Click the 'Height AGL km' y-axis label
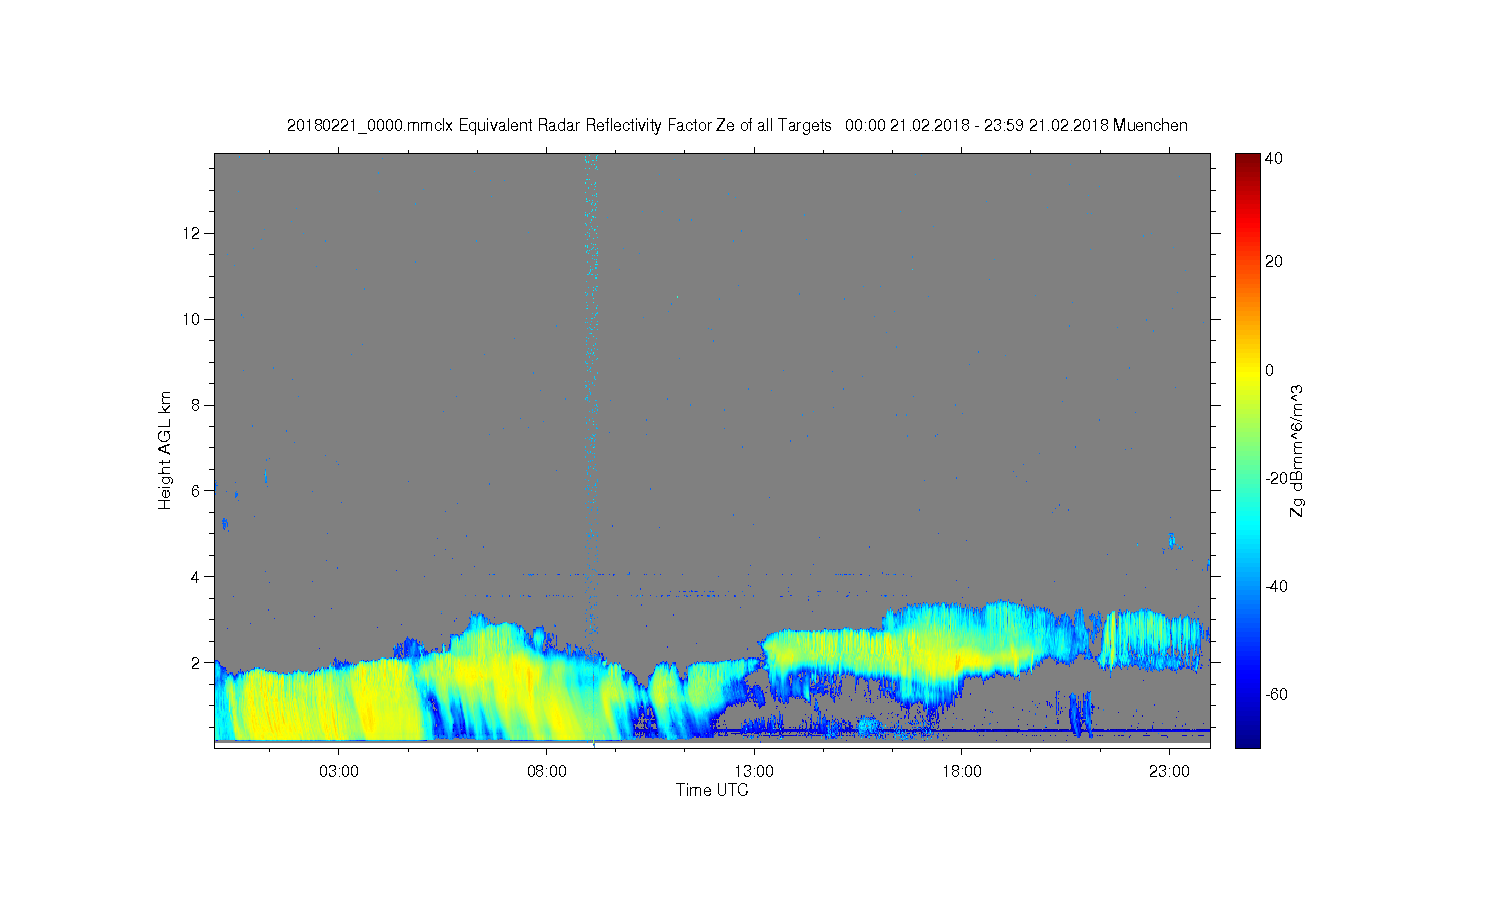Image resolution: width=1500 pixels, height=900 pixels. click(165, 450)
